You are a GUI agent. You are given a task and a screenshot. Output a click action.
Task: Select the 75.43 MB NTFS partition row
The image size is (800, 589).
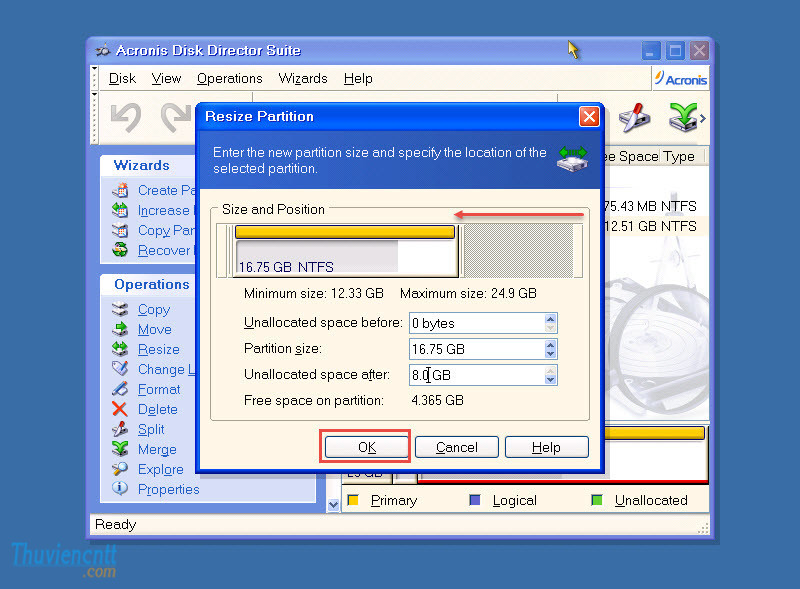[x=656, y=206]
